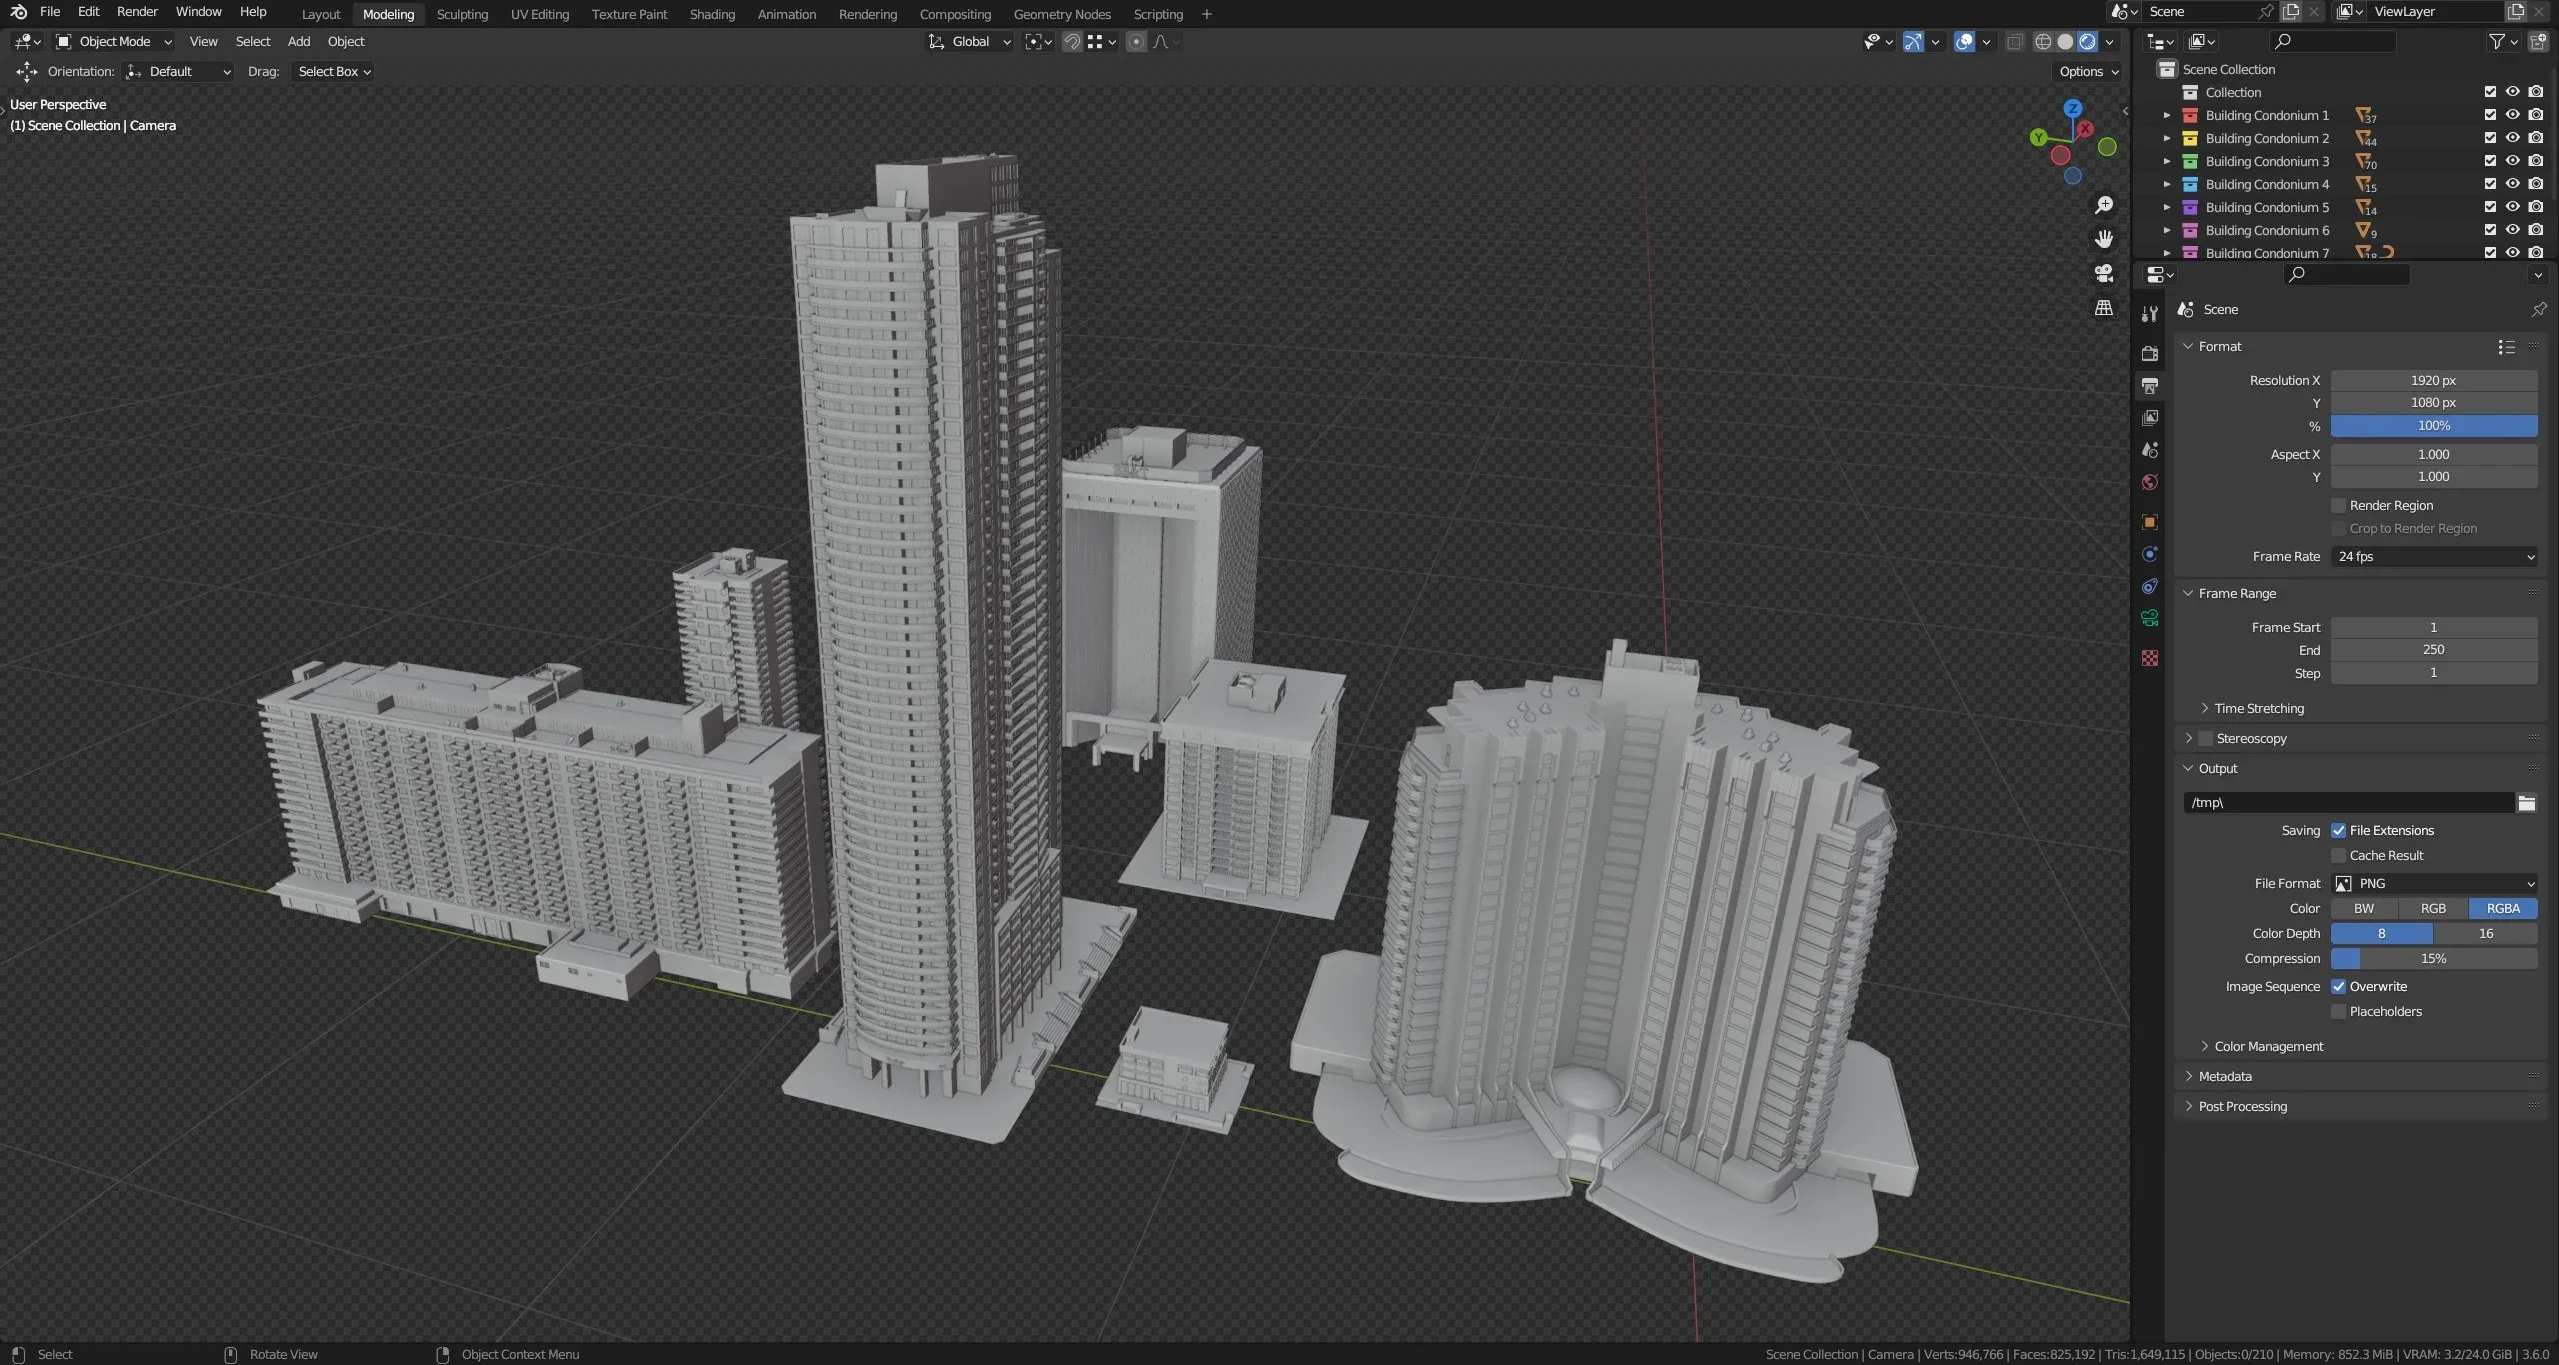This screenshot has width=2559, height=1365.
Task: Open the View Layer properties tab
Action: 2149,417
